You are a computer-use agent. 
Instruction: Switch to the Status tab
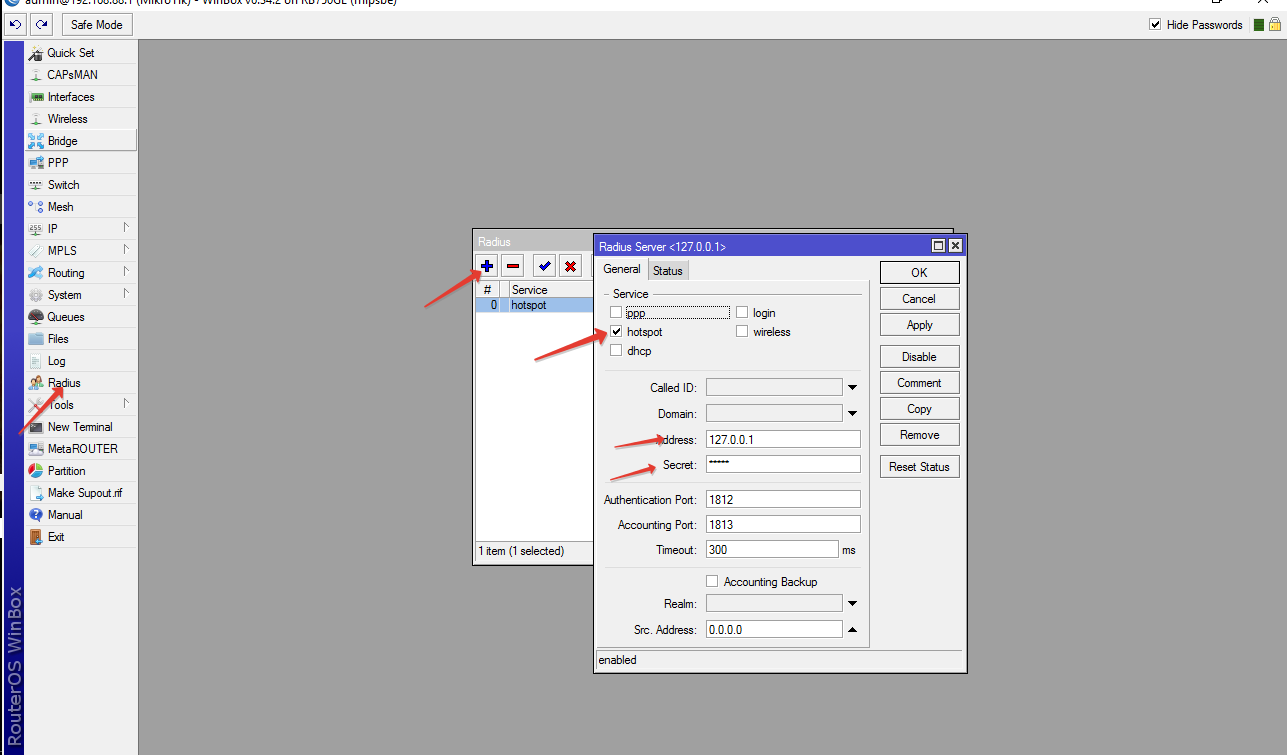[667, 270]
